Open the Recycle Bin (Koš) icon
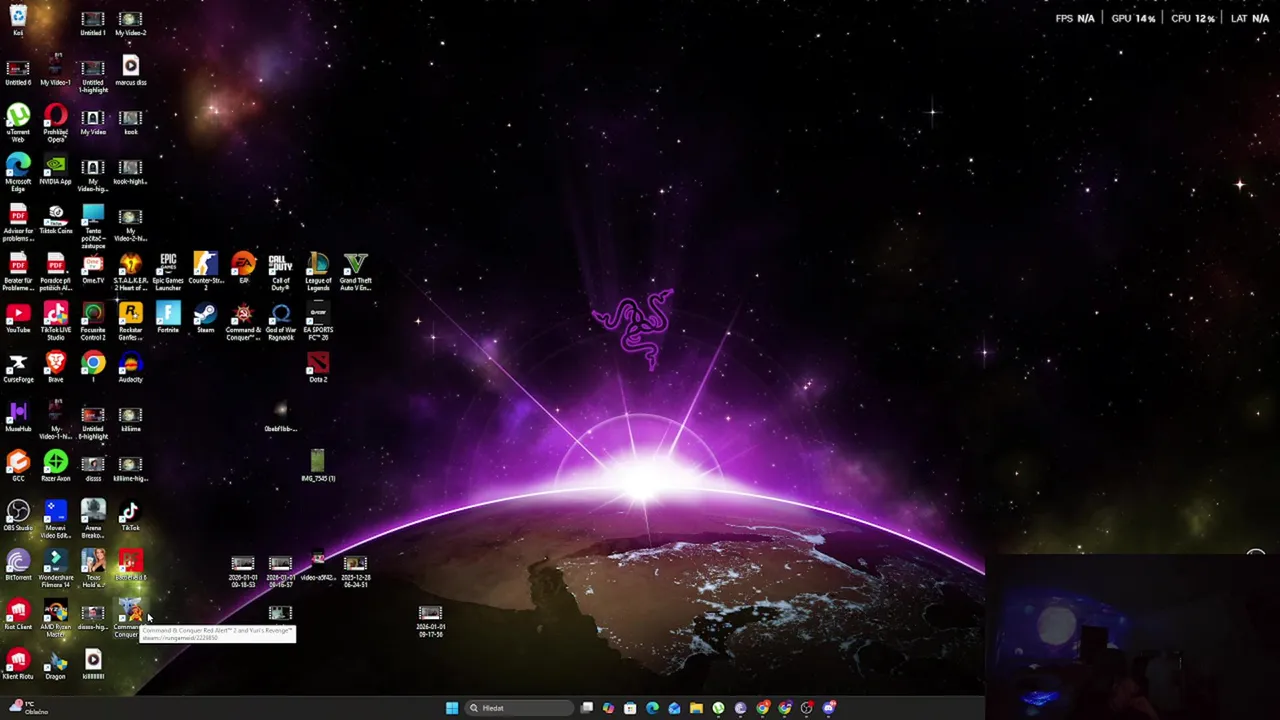This screenshot has height=720, width=1280. [18, 20]
